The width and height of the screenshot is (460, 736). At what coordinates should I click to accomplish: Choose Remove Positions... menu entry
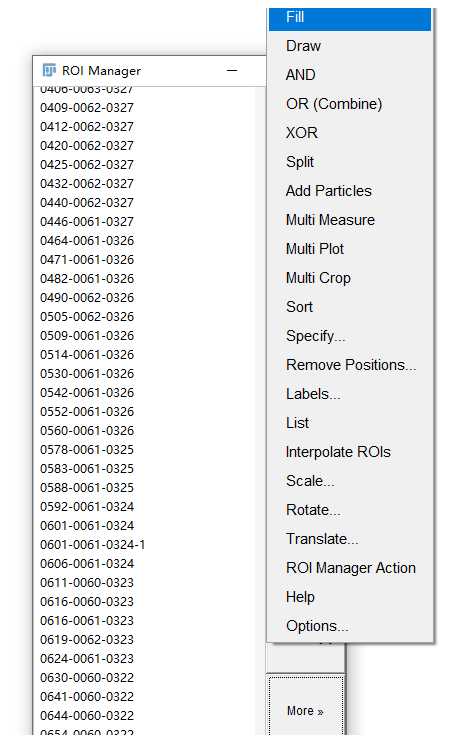click(350, 365)
